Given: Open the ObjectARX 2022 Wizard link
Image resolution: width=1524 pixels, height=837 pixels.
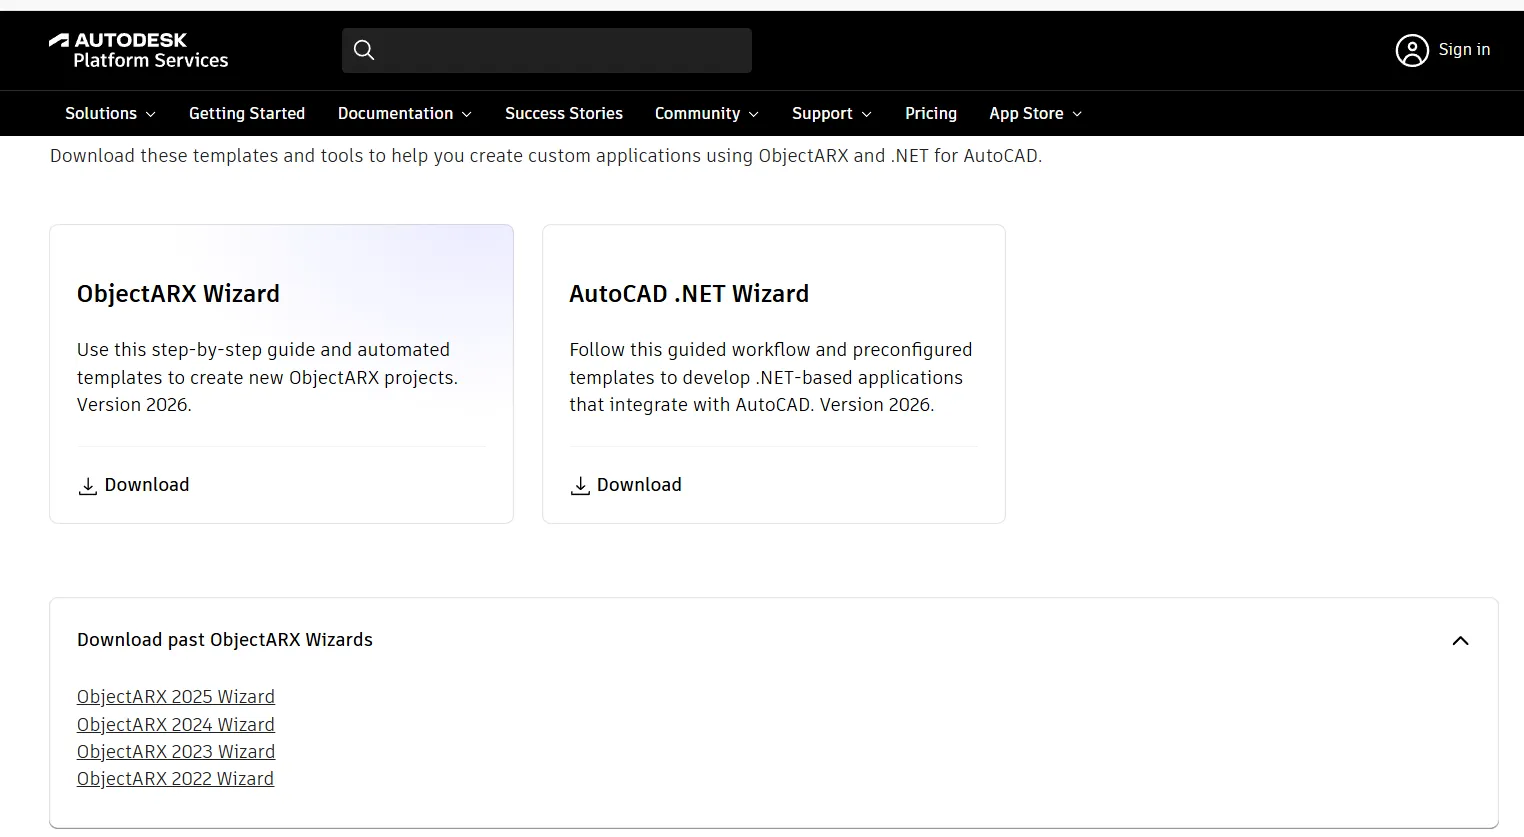Looking at the screenshot, I should [x=175, y=779].
